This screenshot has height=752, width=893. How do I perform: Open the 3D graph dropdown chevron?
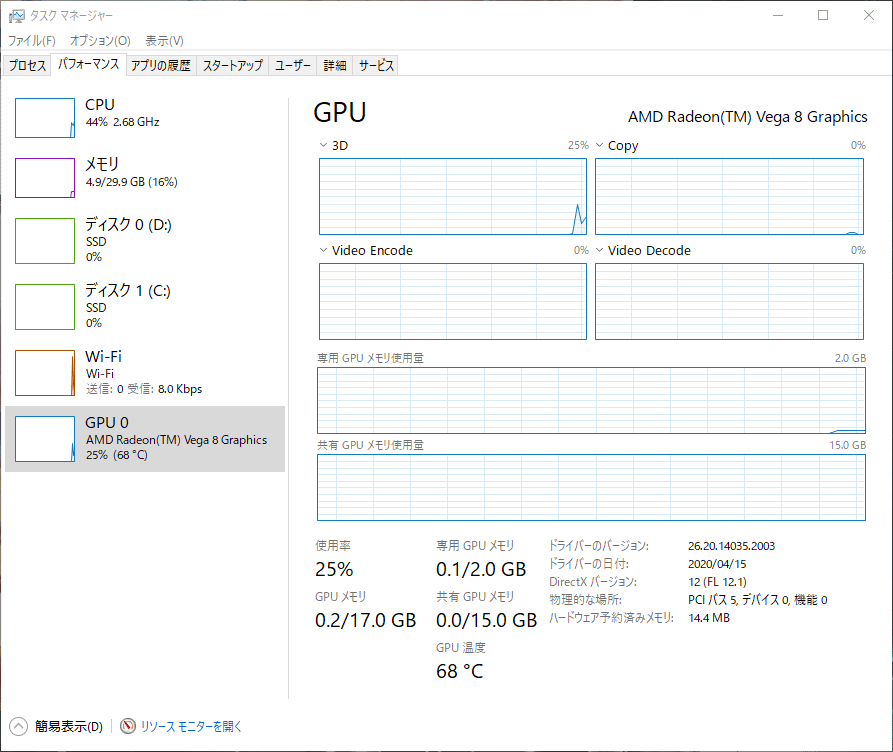323,145
